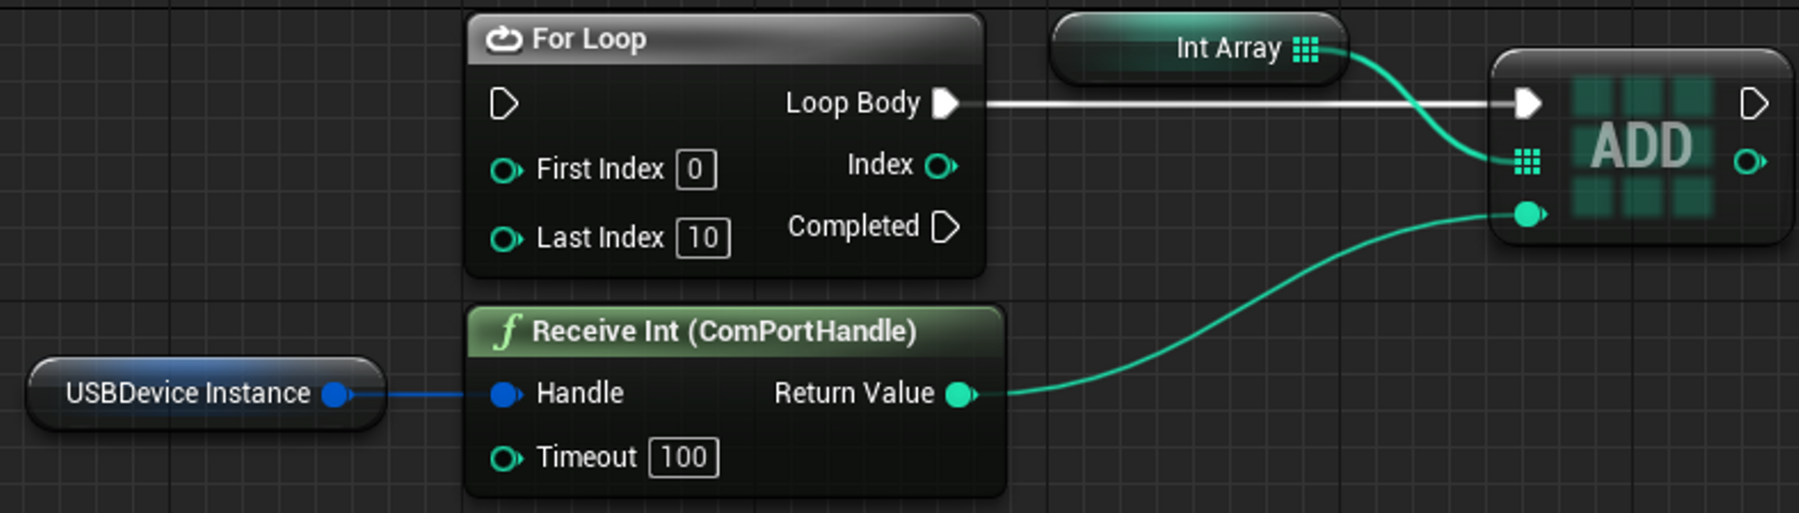Click the USBDevice Instance output pin
The image size is (1799, 513).
[336, 395]
